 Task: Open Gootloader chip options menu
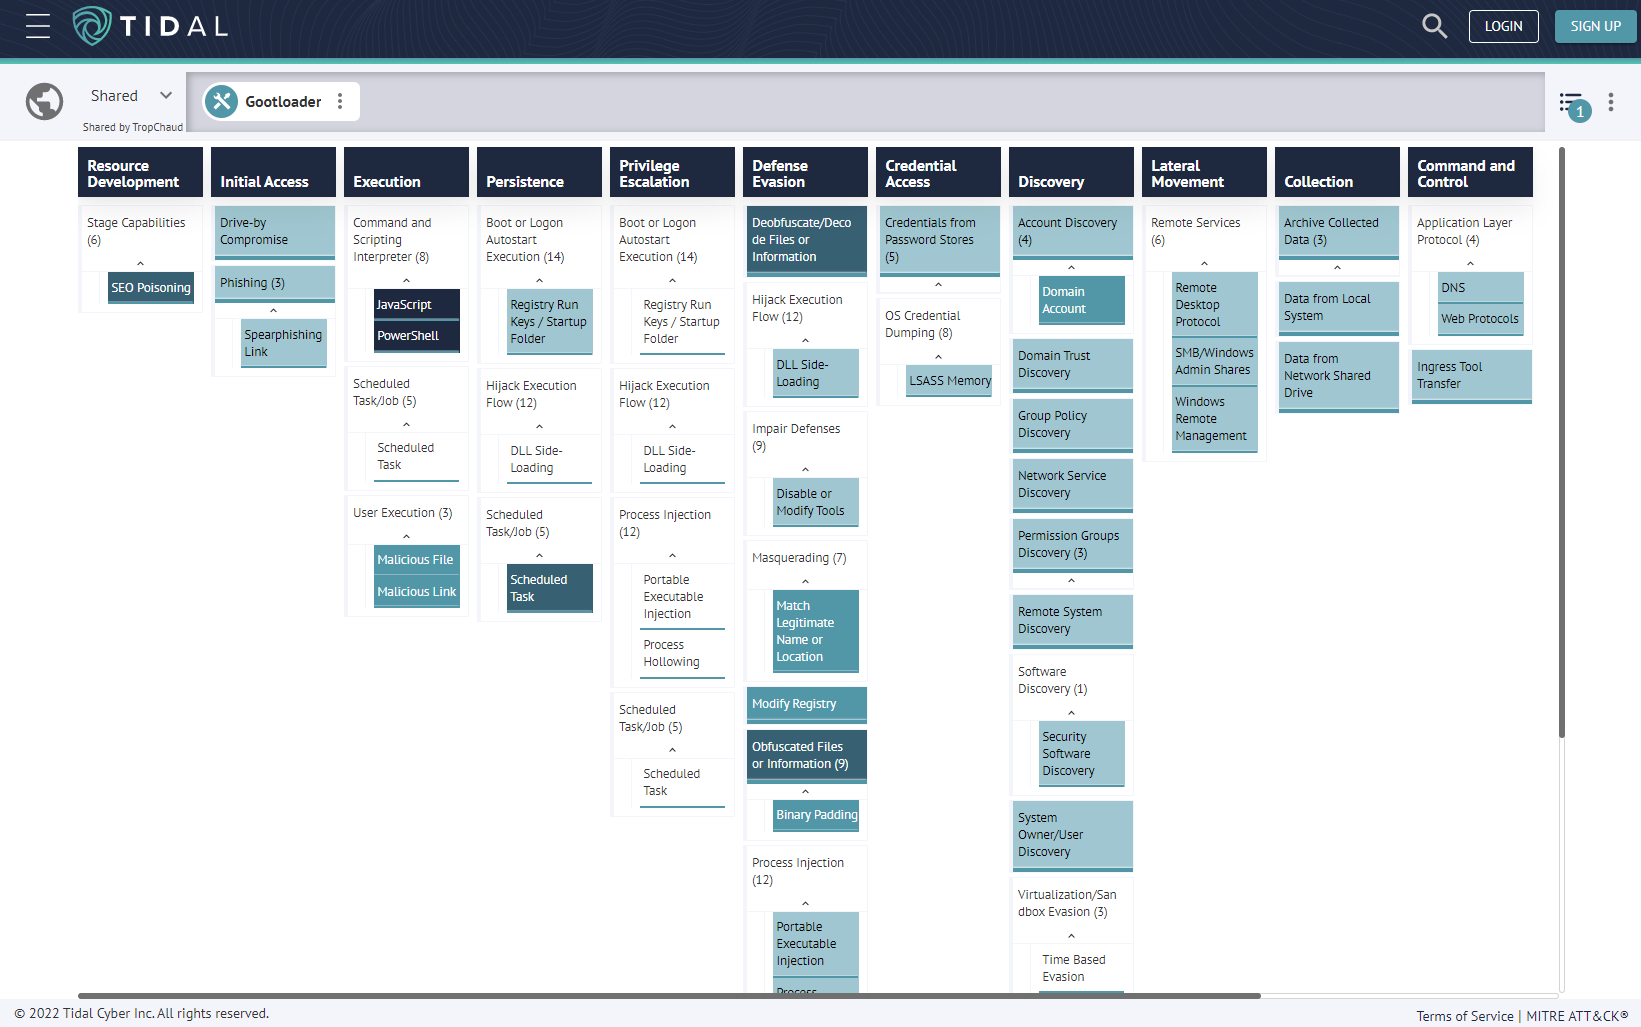tap(340, 101)
